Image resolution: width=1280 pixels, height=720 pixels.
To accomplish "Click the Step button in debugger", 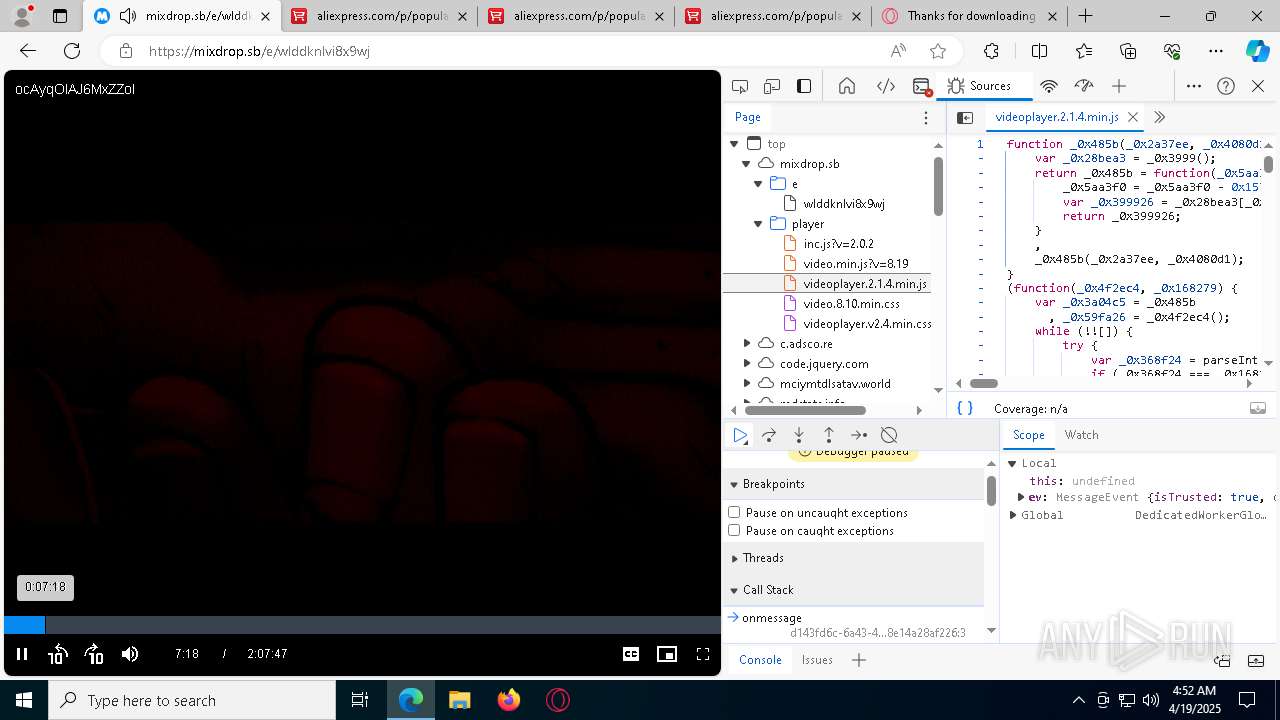I will [x=859, y=435].
